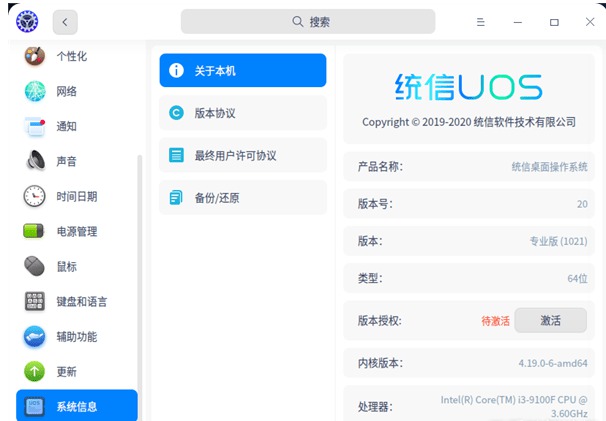The width and height of the screenshot is (606, 421).
Task: Close the control center window
Action: (x=590, y=22)
